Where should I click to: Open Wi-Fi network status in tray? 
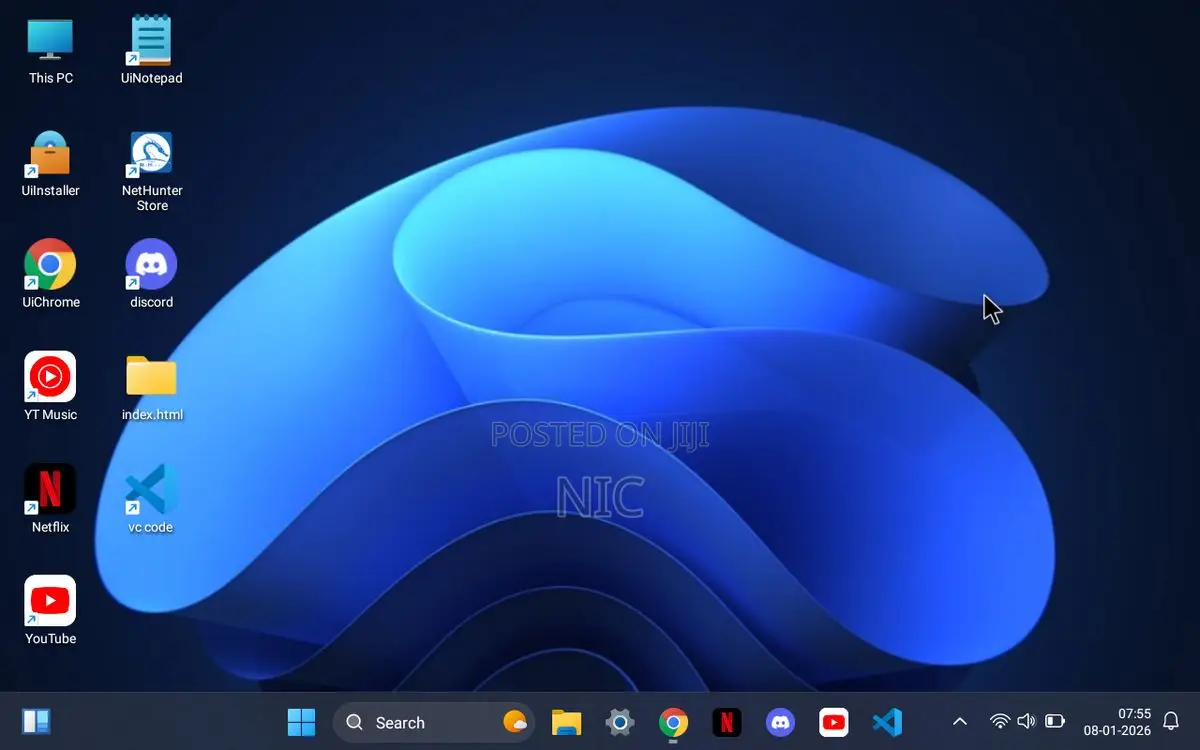[999, 721]
